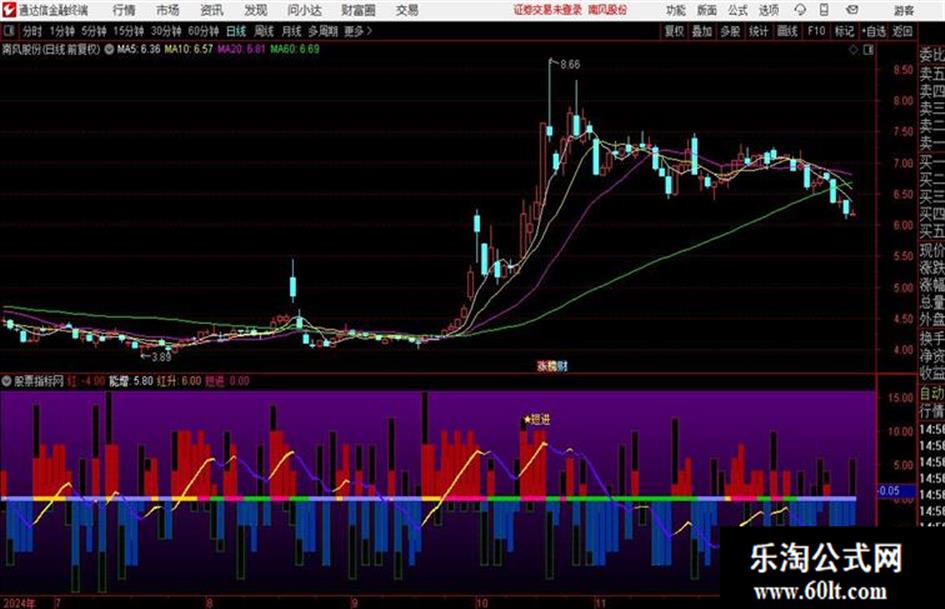Click the 15.00 indicator axis label
Viewport: 945px width, 609px height.
(901, 397)
